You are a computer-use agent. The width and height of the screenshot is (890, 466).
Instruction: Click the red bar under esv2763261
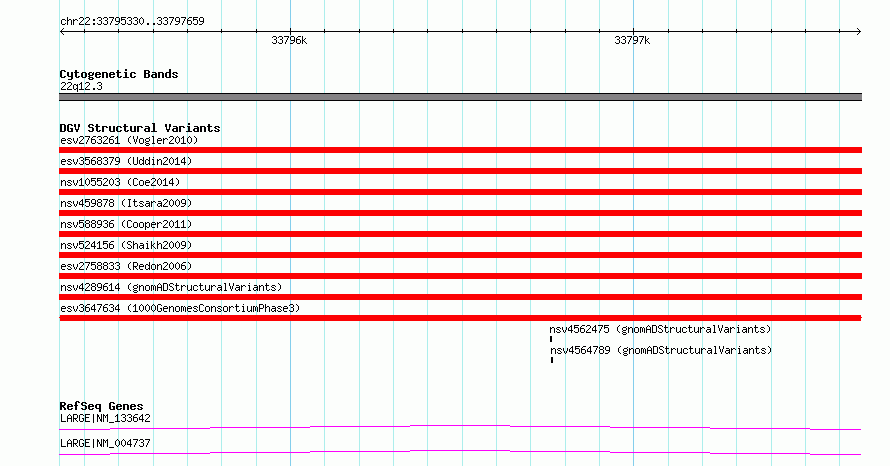tap(460, 150)
